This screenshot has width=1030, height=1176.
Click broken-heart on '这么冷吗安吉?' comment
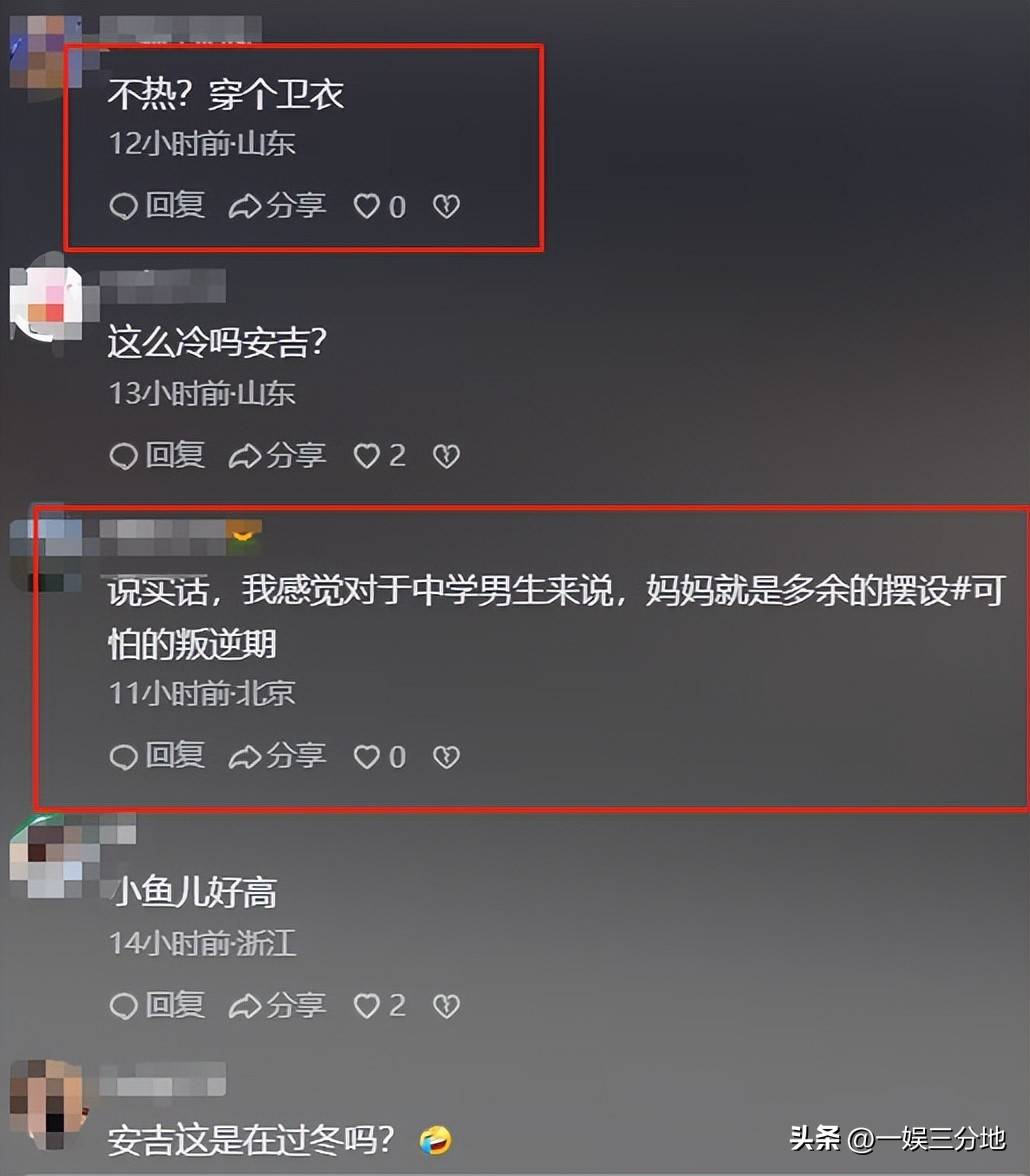pos(446,456)
